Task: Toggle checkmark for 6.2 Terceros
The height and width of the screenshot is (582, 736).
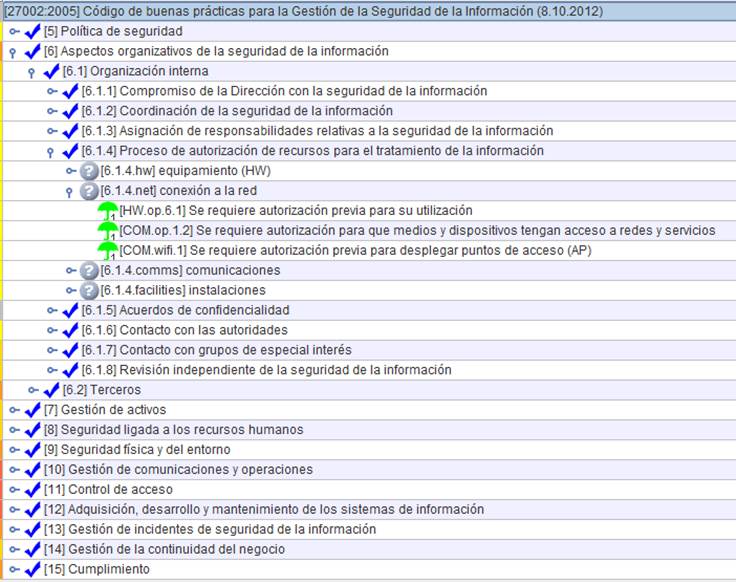Action: tap(51, 390)
